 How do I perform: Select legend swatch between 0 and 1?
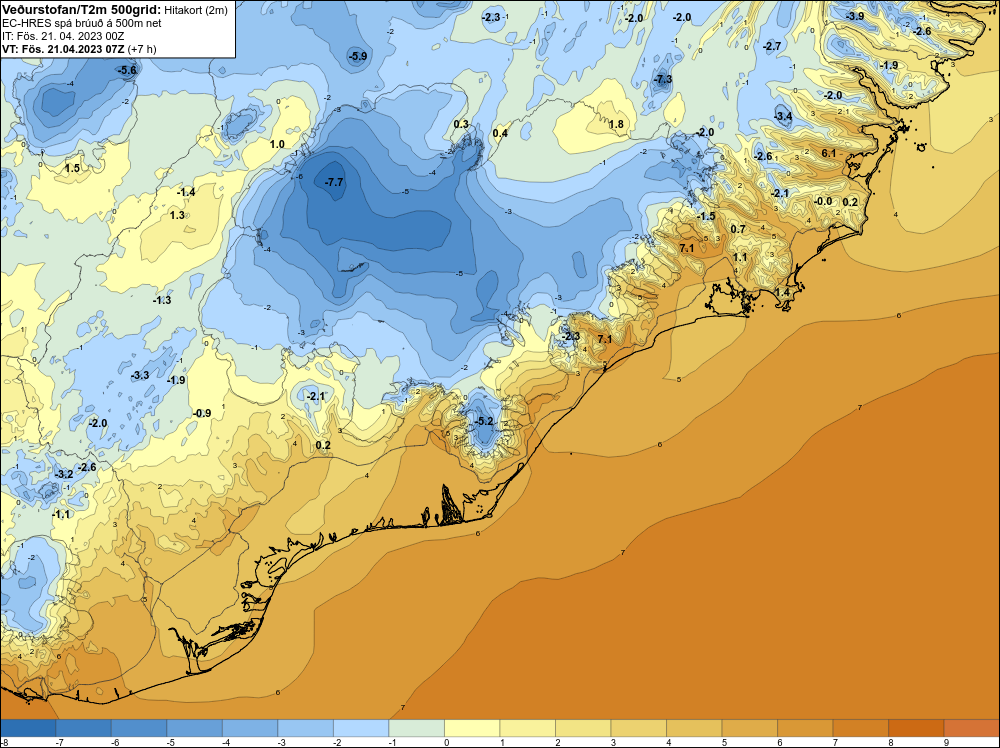click(x=472, y=728)
